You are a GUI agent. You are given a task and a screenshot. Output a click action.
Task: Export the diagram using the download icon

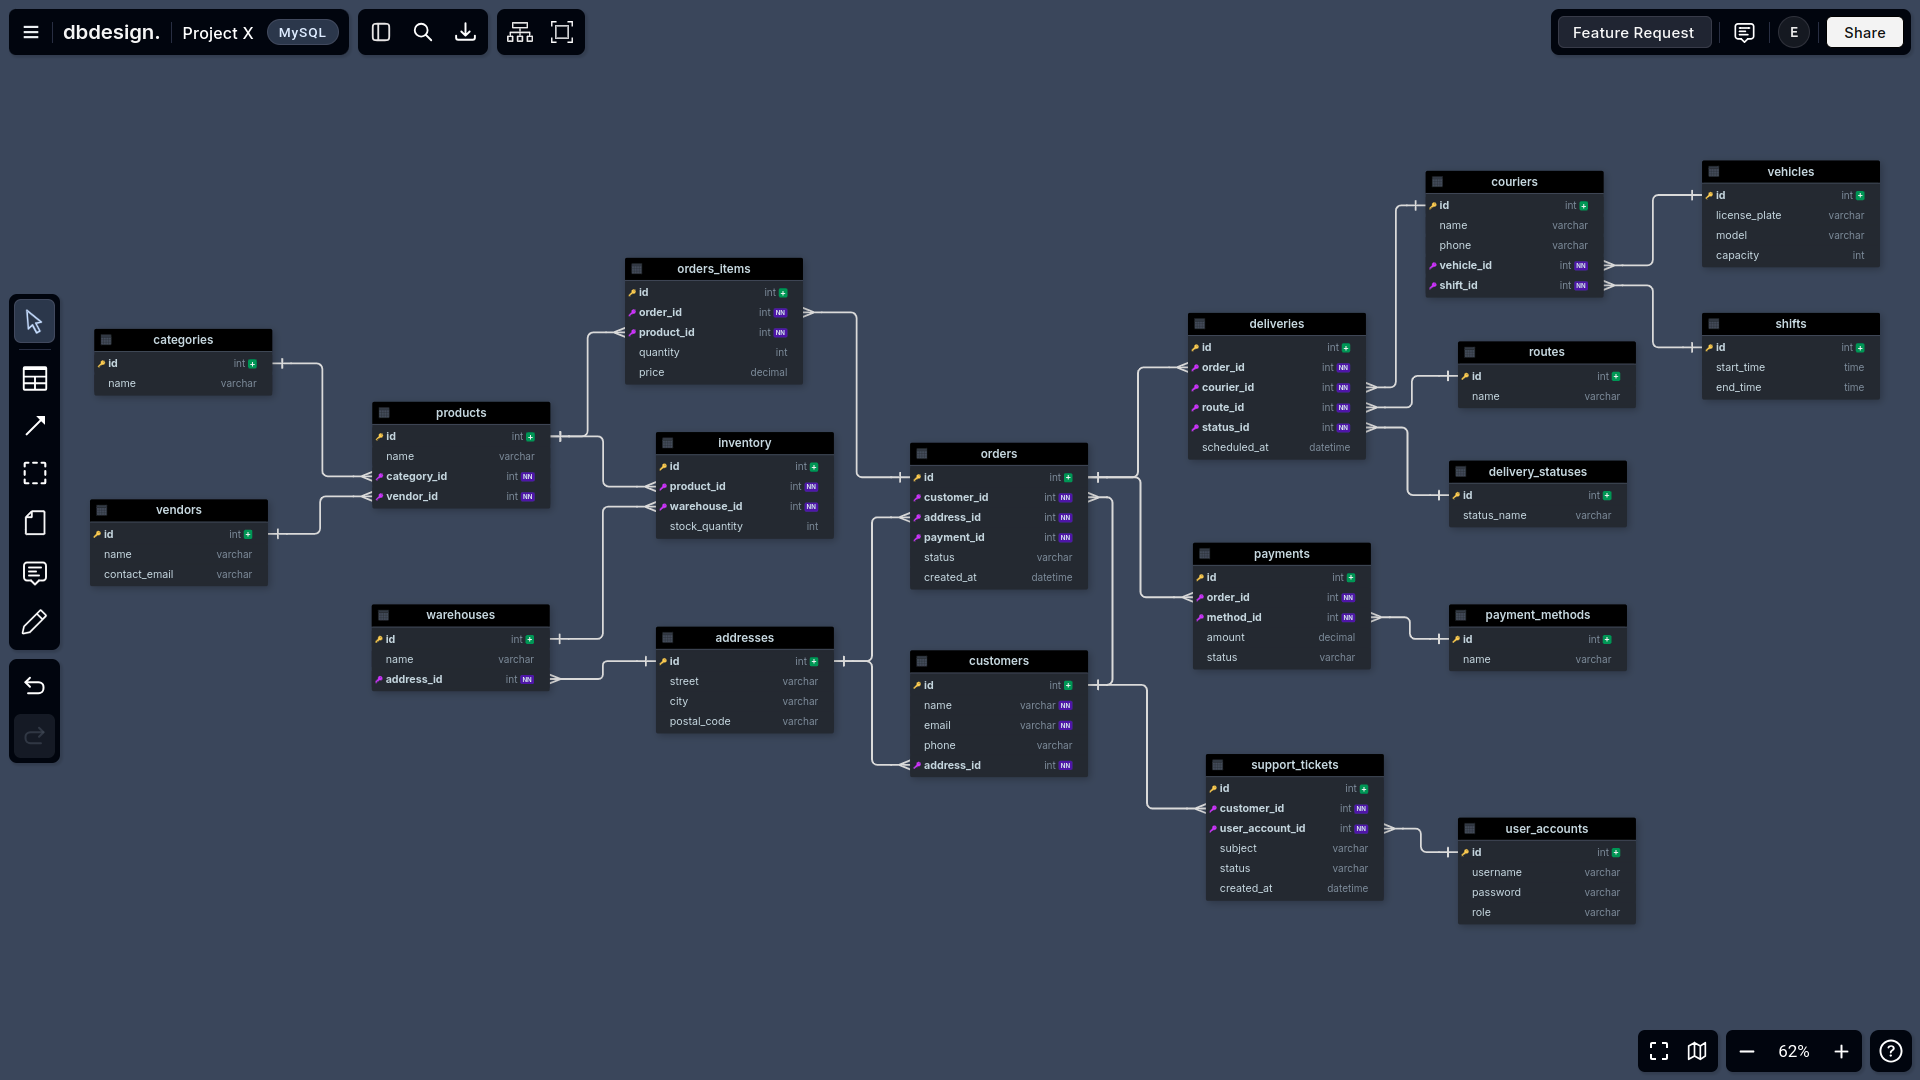(464, 32)
